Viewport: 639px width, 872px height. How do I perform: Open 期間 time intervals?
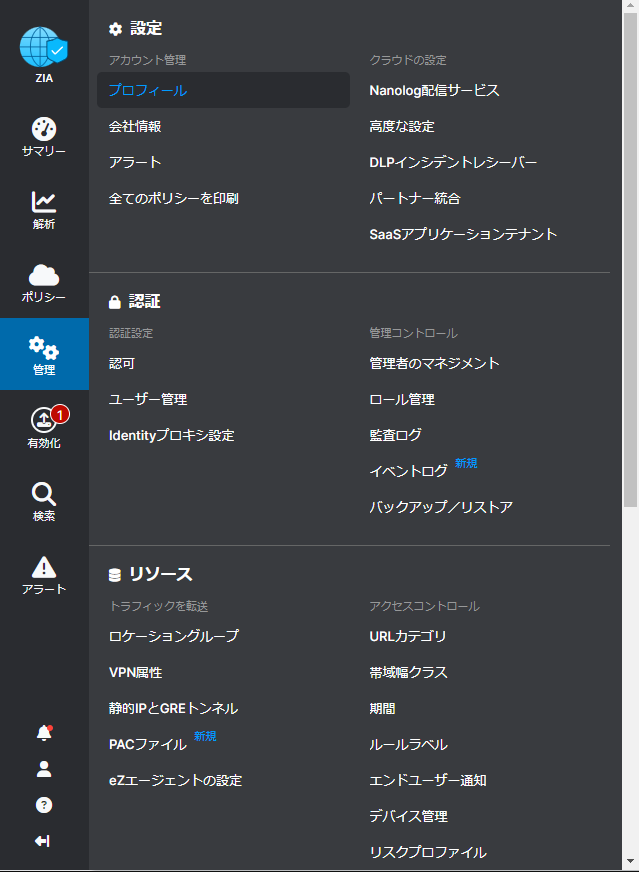(382, 708)
